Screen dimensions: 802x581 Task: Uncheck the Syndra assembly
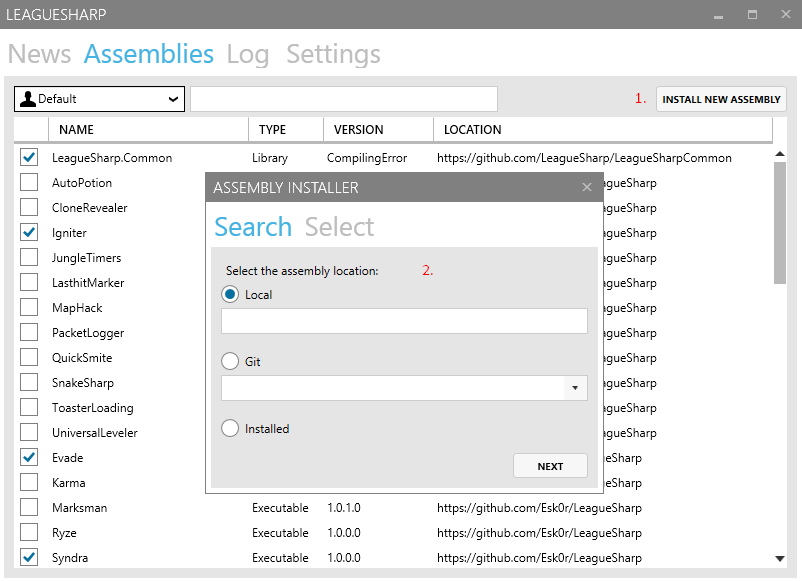coord(29,557)
